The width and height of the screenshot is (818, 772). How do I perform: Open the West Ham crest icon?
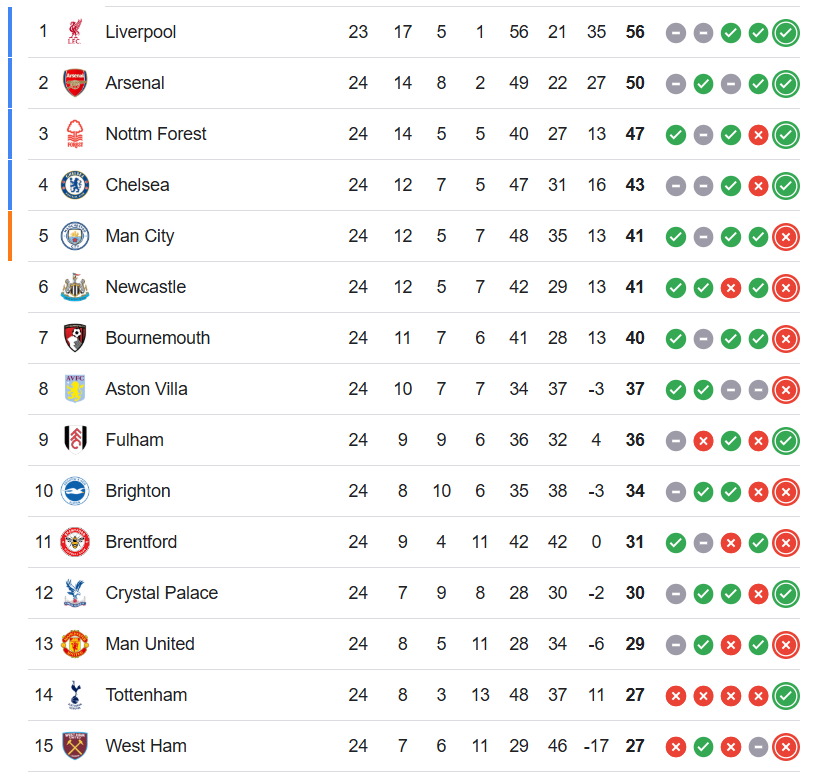[75, 746]
